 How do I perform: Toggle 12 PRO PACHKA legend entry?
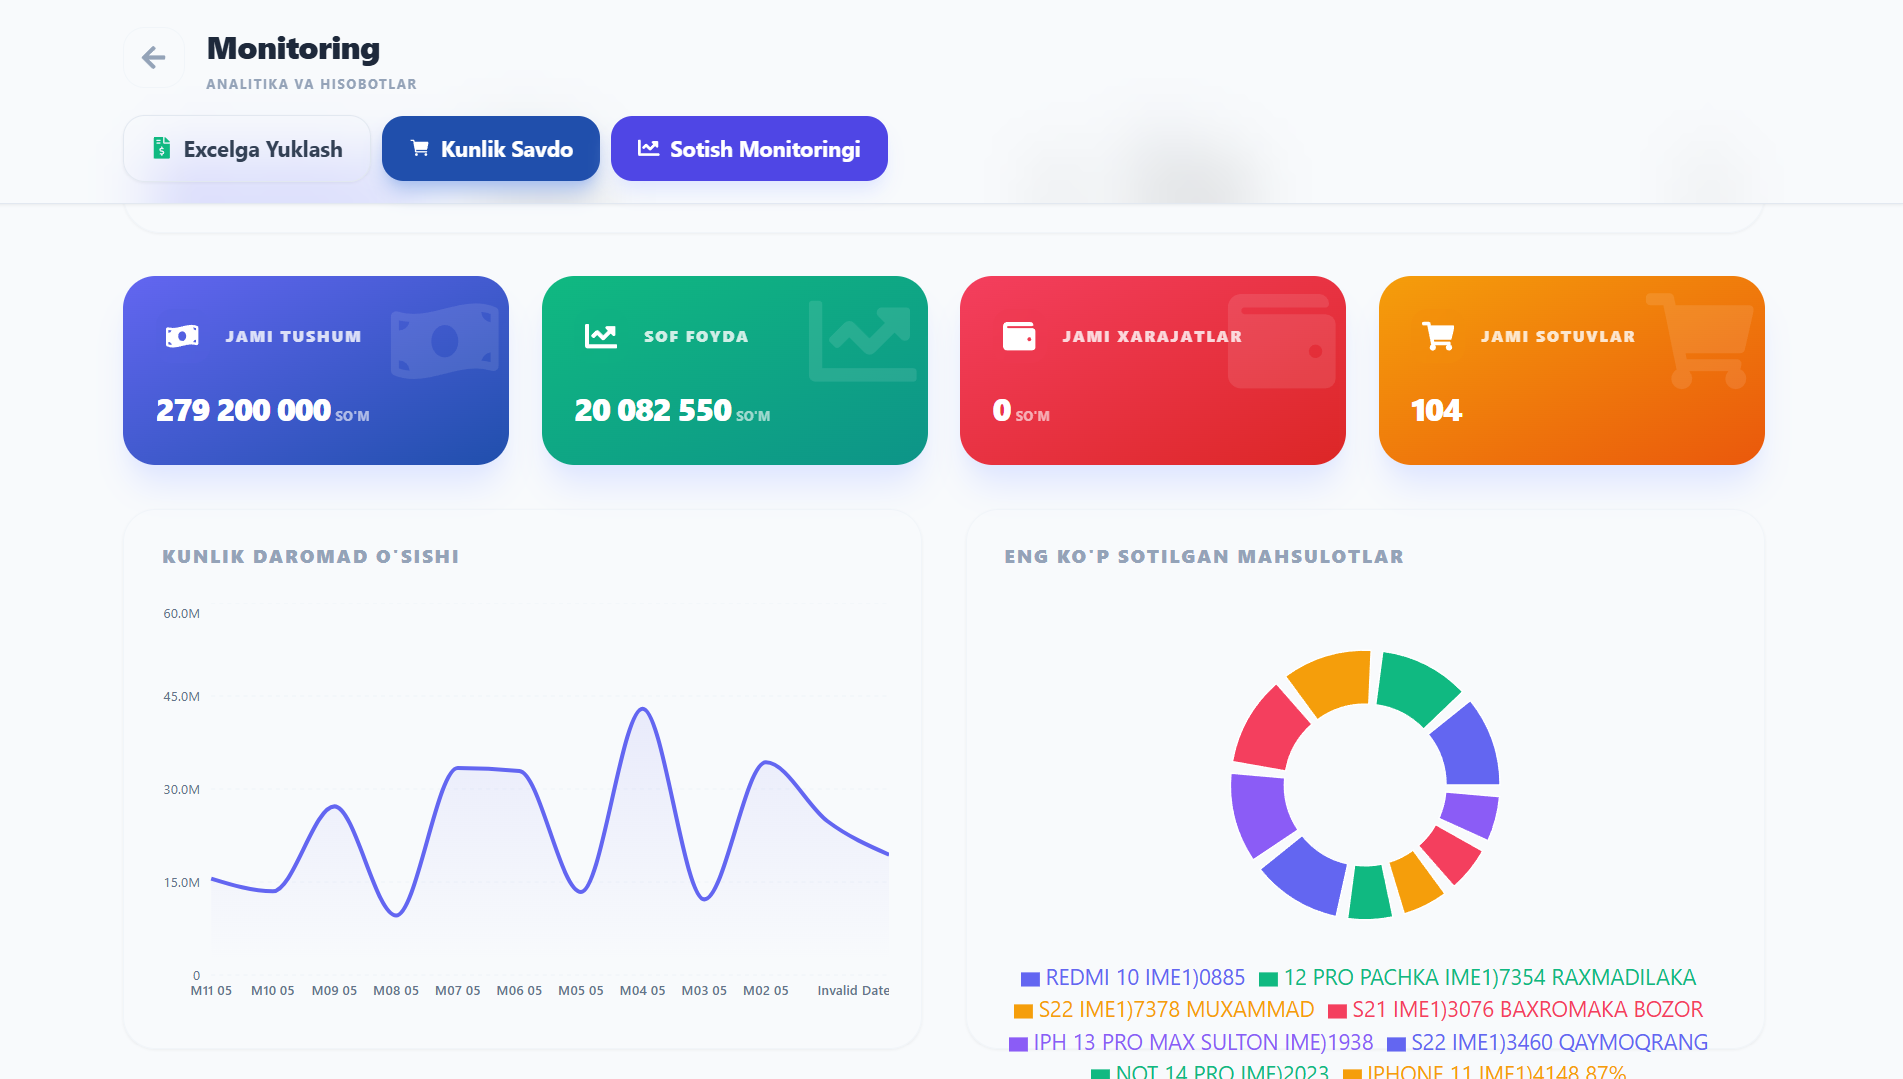[x=1478, y=977]
